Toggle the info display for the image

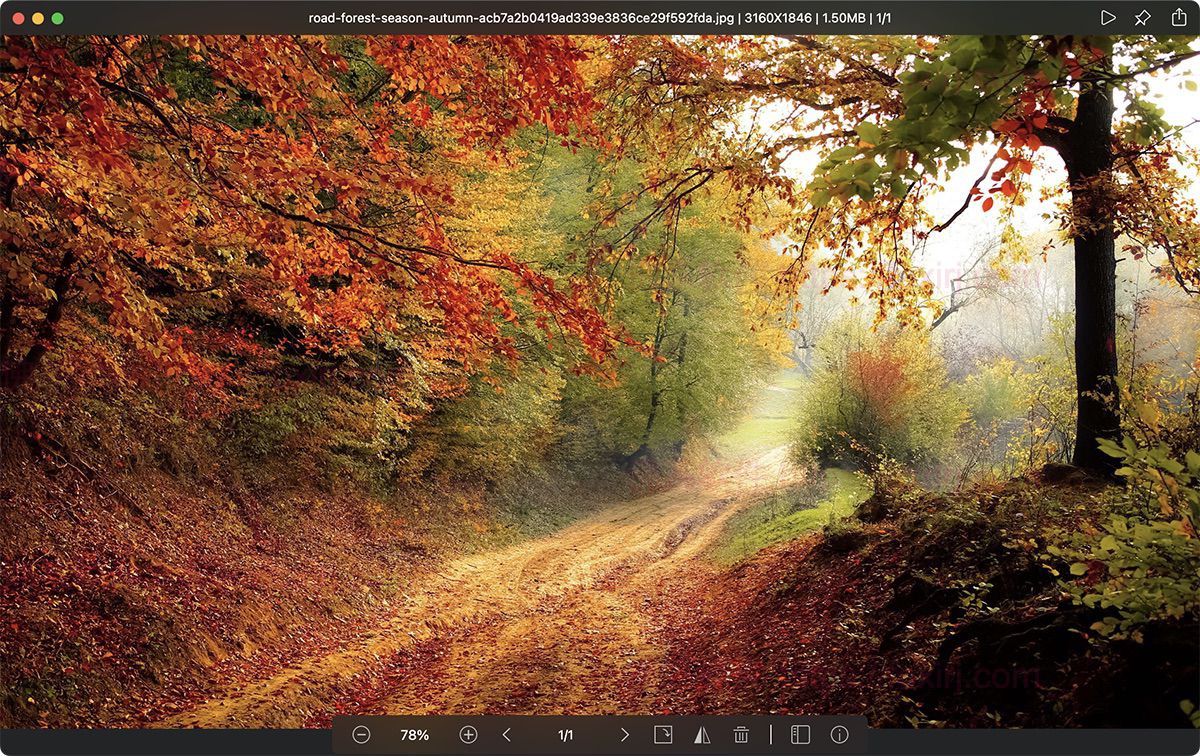click(838, 734)
